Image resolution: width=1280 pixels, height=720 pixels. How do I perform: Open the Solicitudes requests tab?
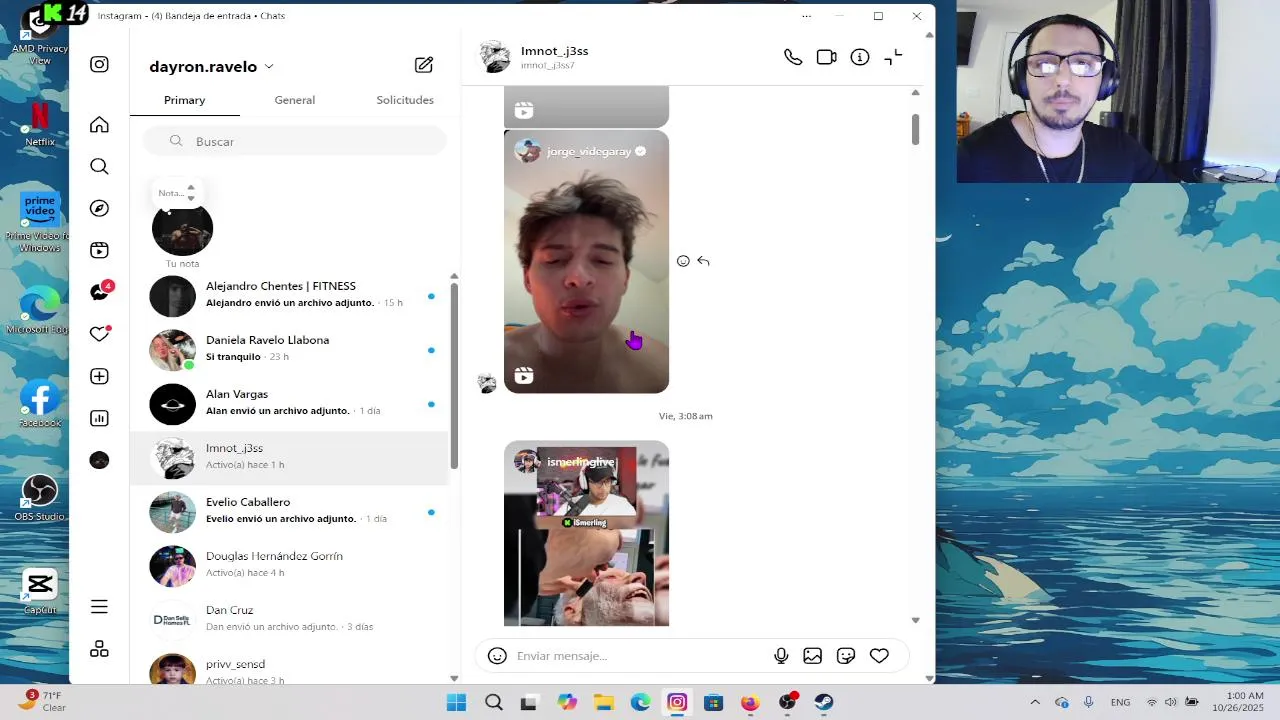[405, 100]
